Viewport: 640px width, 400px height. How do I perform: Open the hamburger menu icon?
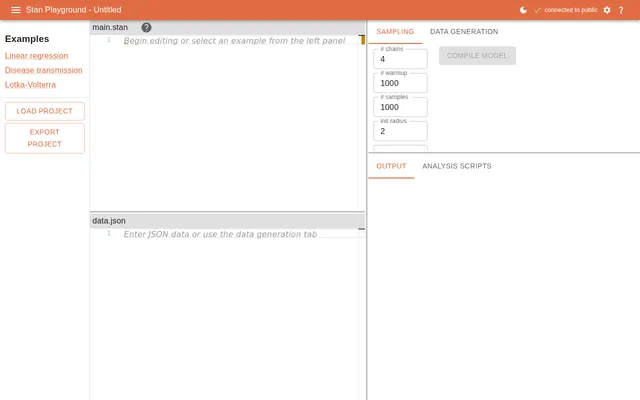click(x=16, y=10)
